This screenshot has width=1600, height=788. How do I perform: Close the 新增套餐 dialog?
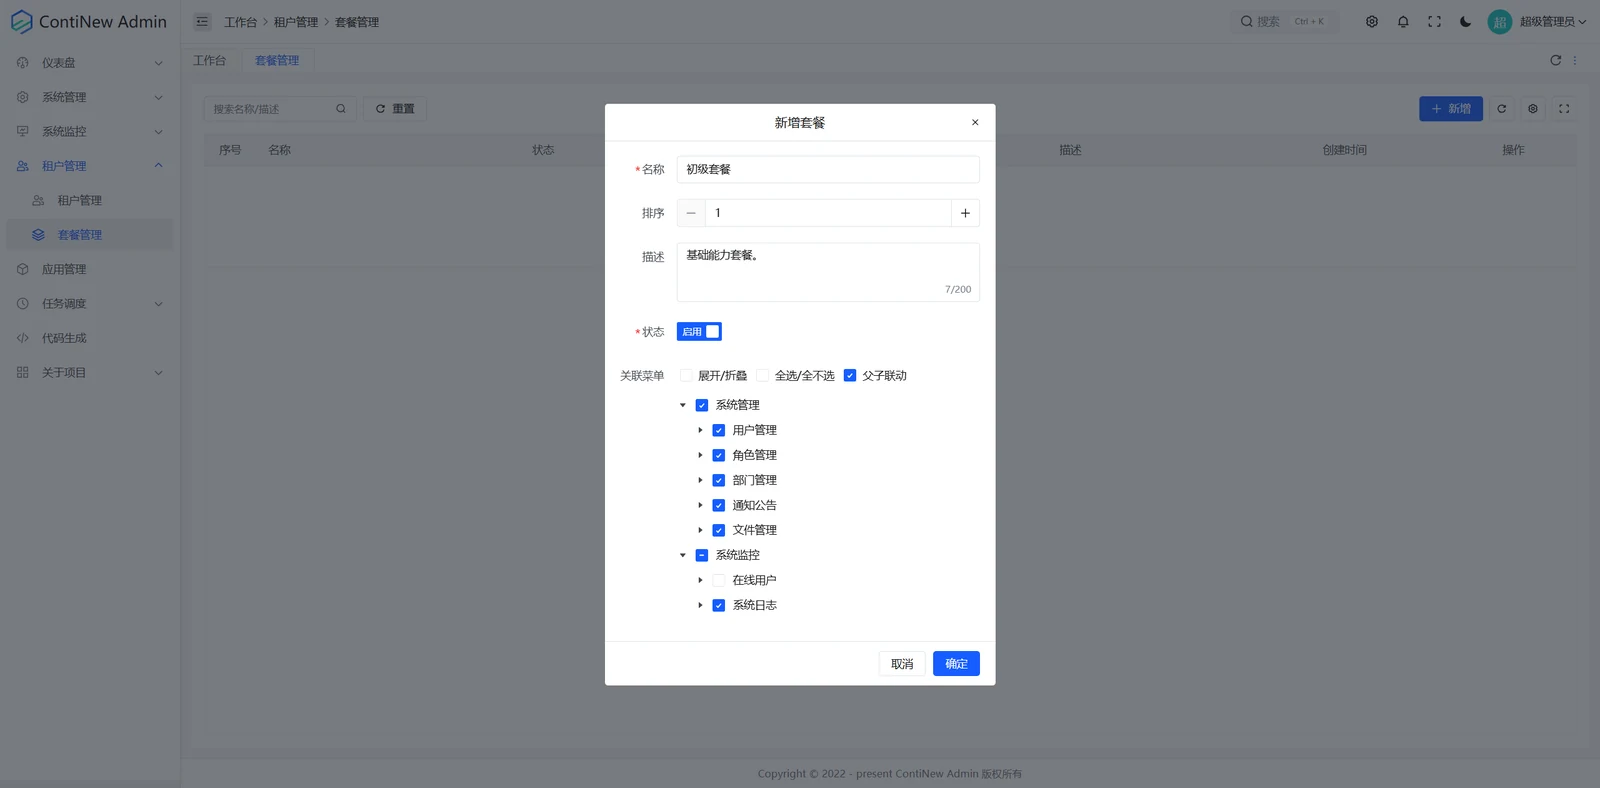point(975,122)
